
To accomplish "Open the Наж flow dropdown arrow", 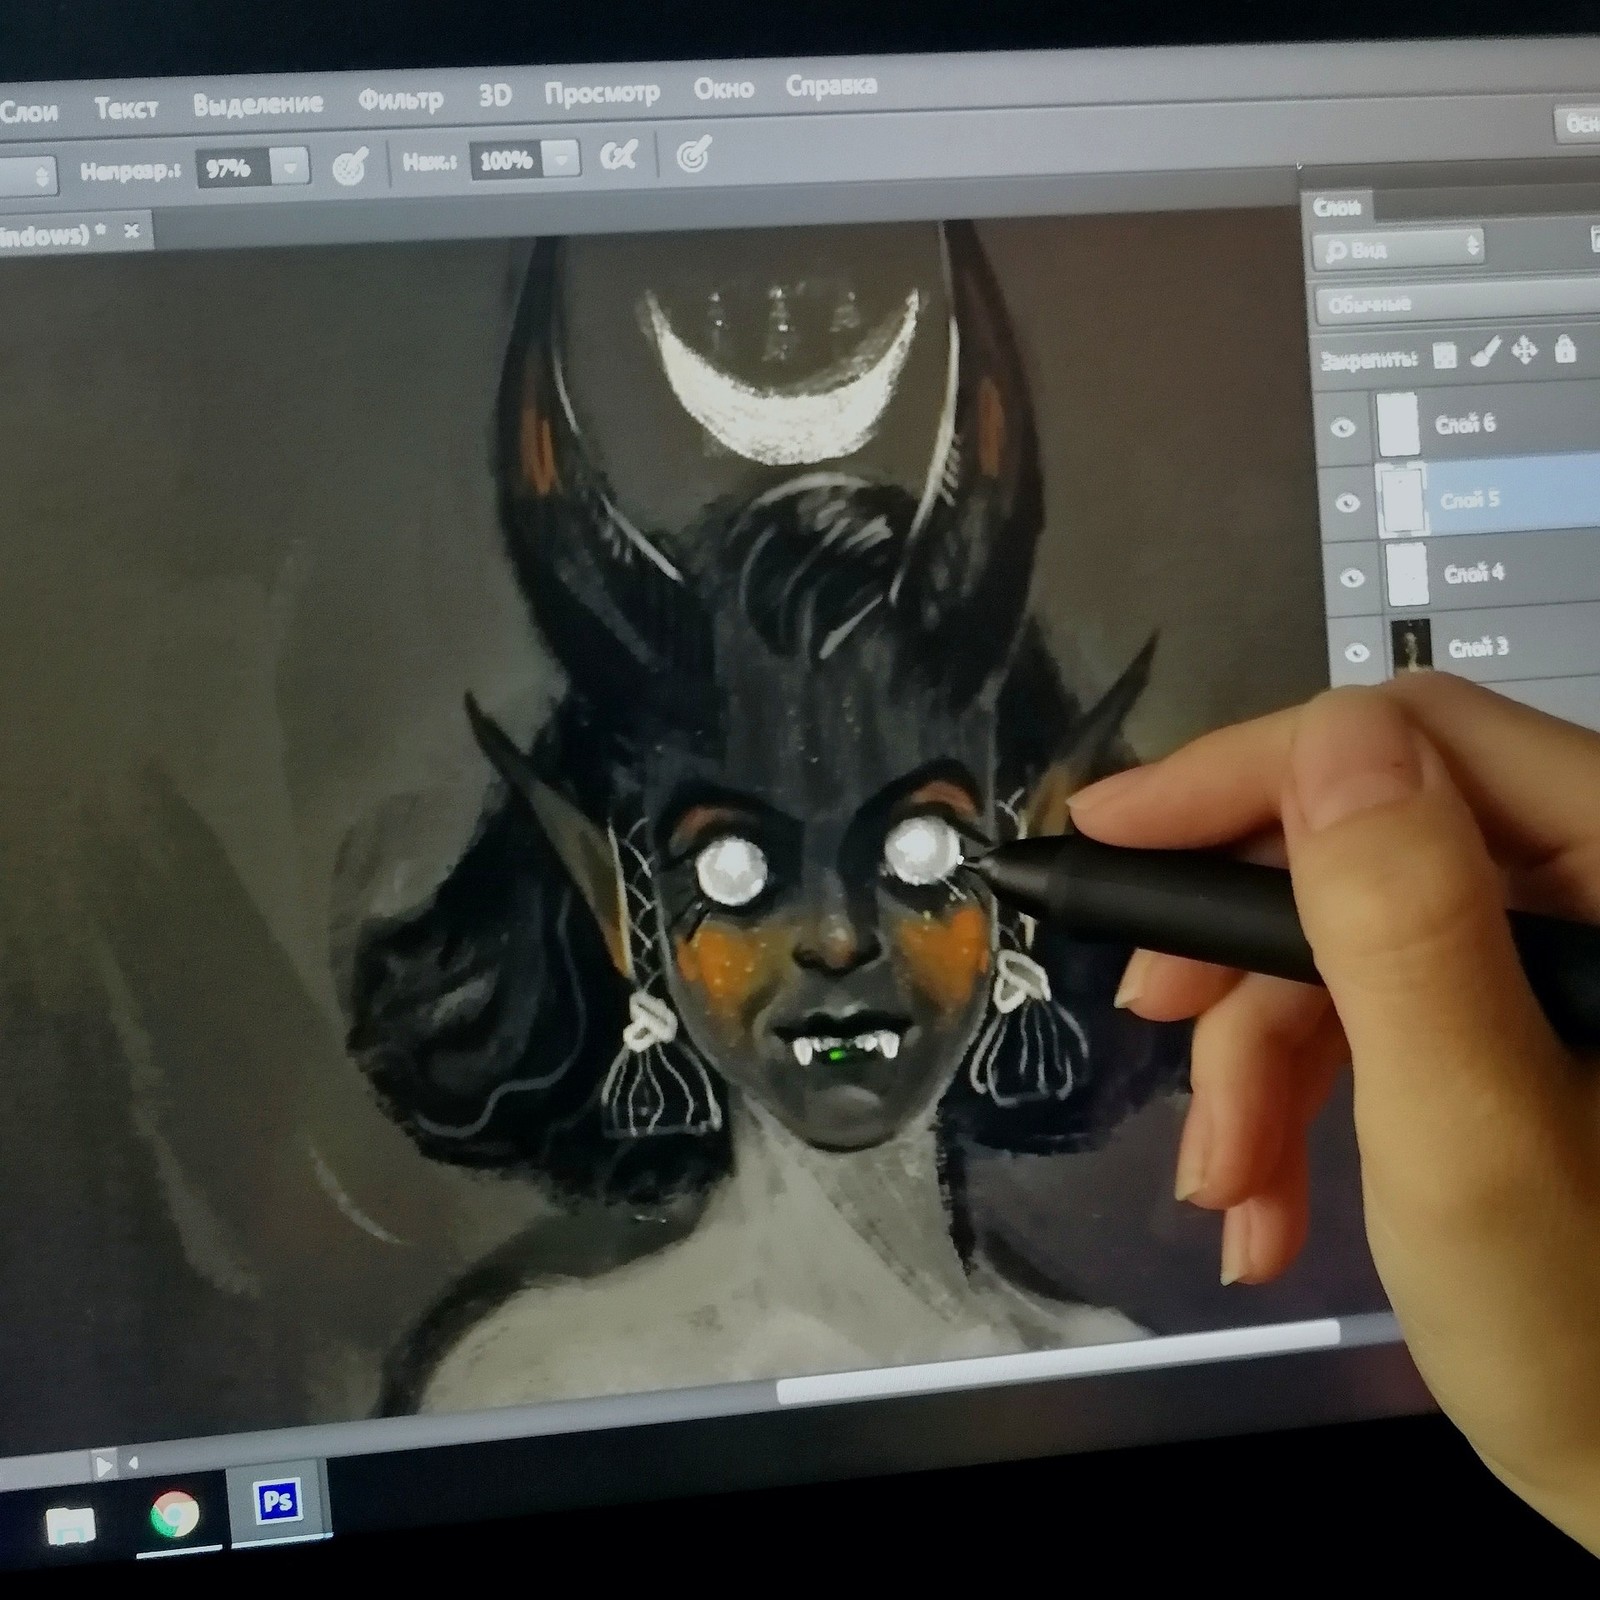I will pos(562,158).
